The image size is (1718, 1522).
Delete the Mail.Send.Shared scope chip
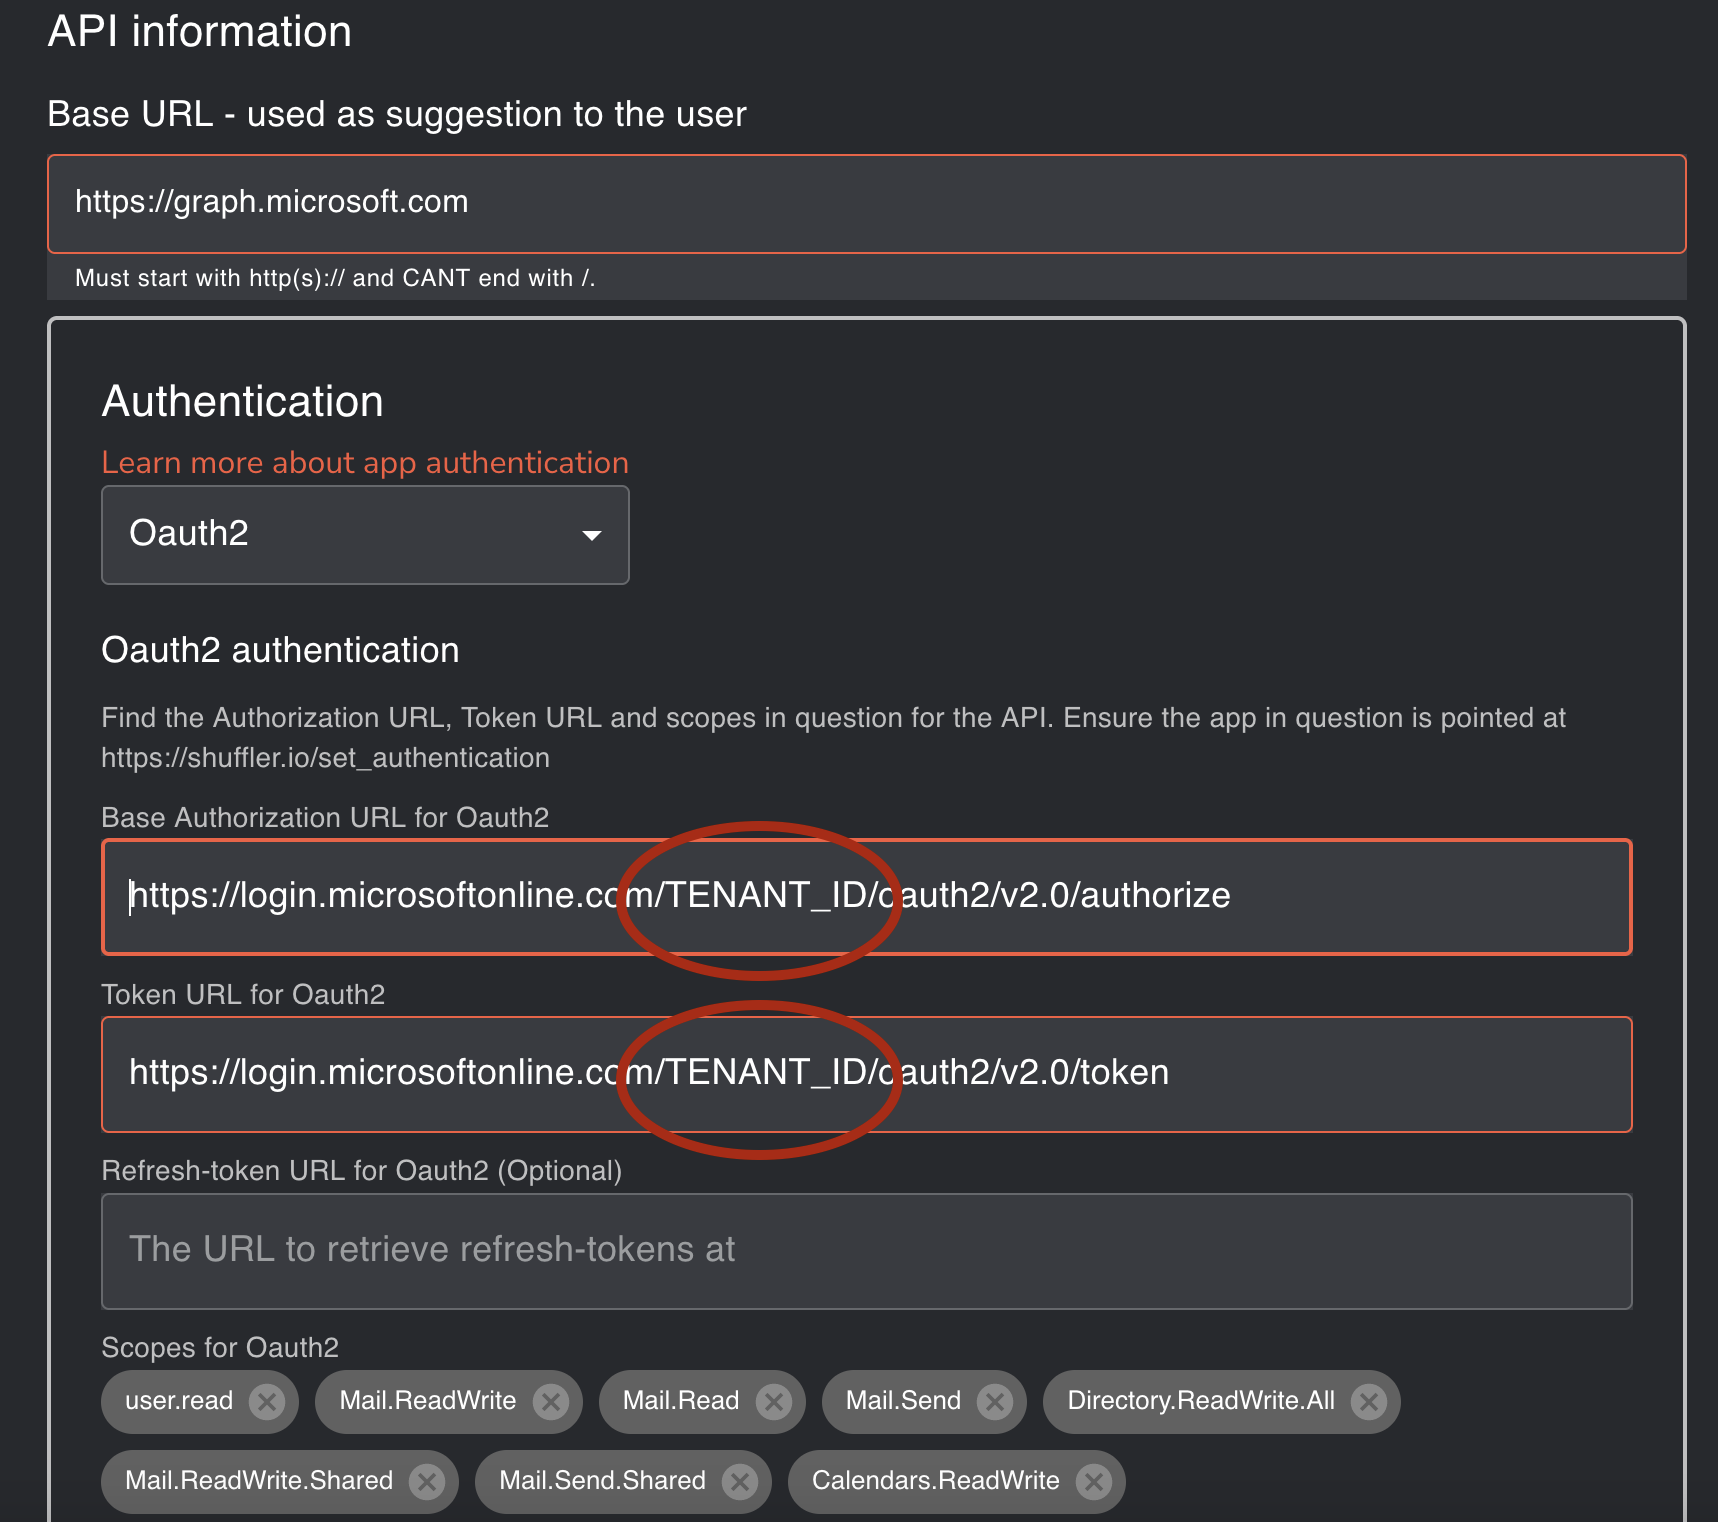tap(739, 1482)
